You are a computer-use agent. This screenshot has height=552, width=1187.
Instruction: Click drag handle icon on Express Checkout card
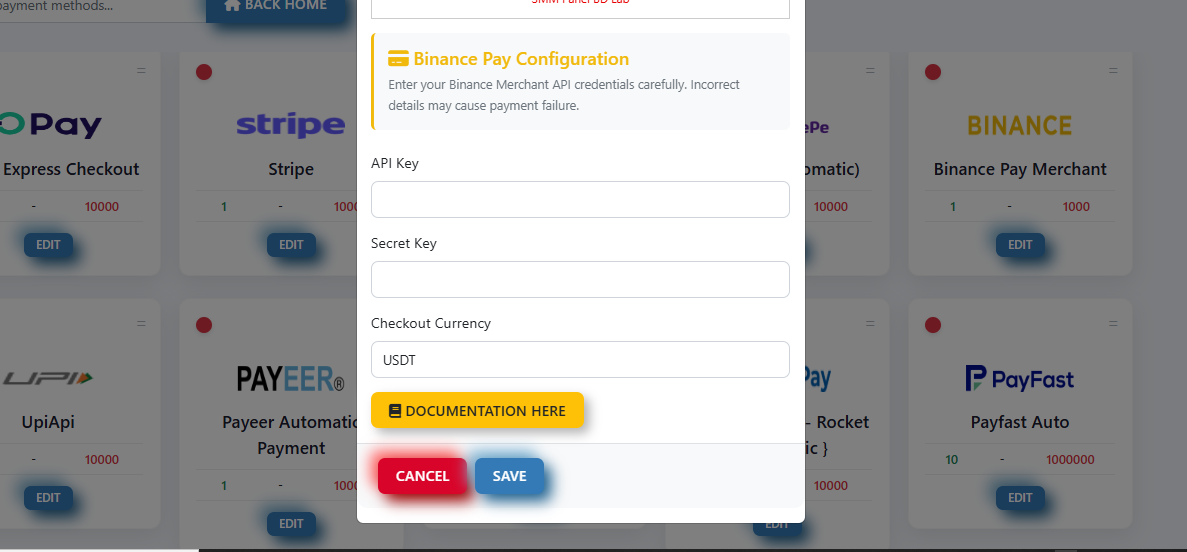[x=141, y=70]
